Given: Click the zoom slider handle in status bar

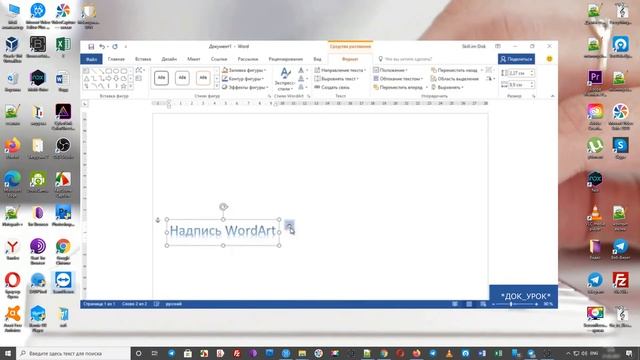Looking at the screenshot, I should [x=511, y=304].
